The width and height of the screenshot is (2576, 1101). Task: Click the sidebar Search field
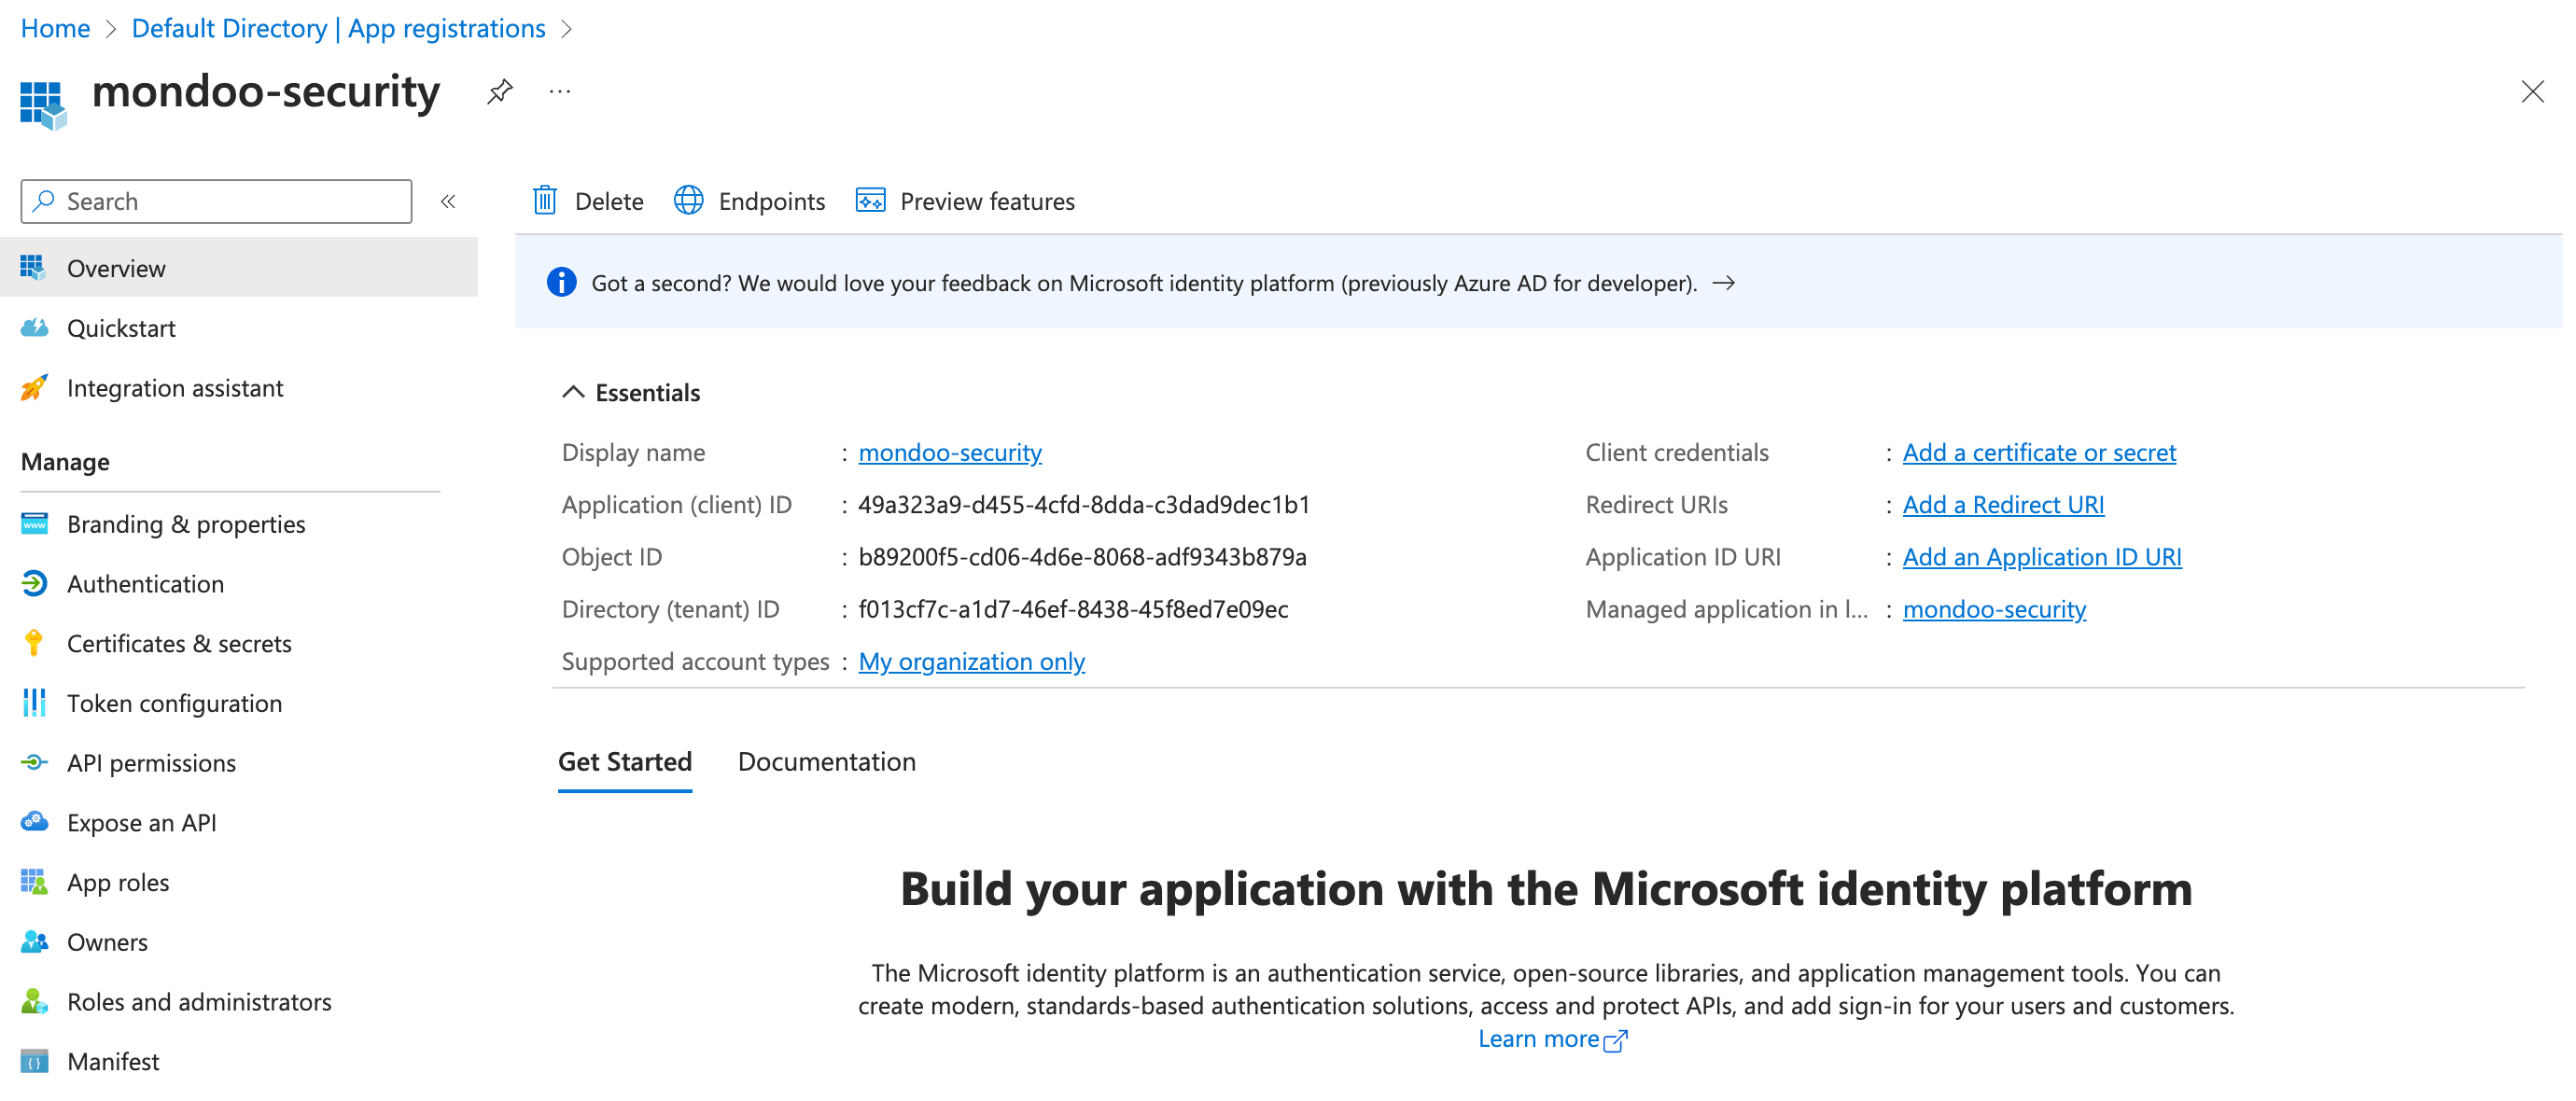click(x=215, y=201)
